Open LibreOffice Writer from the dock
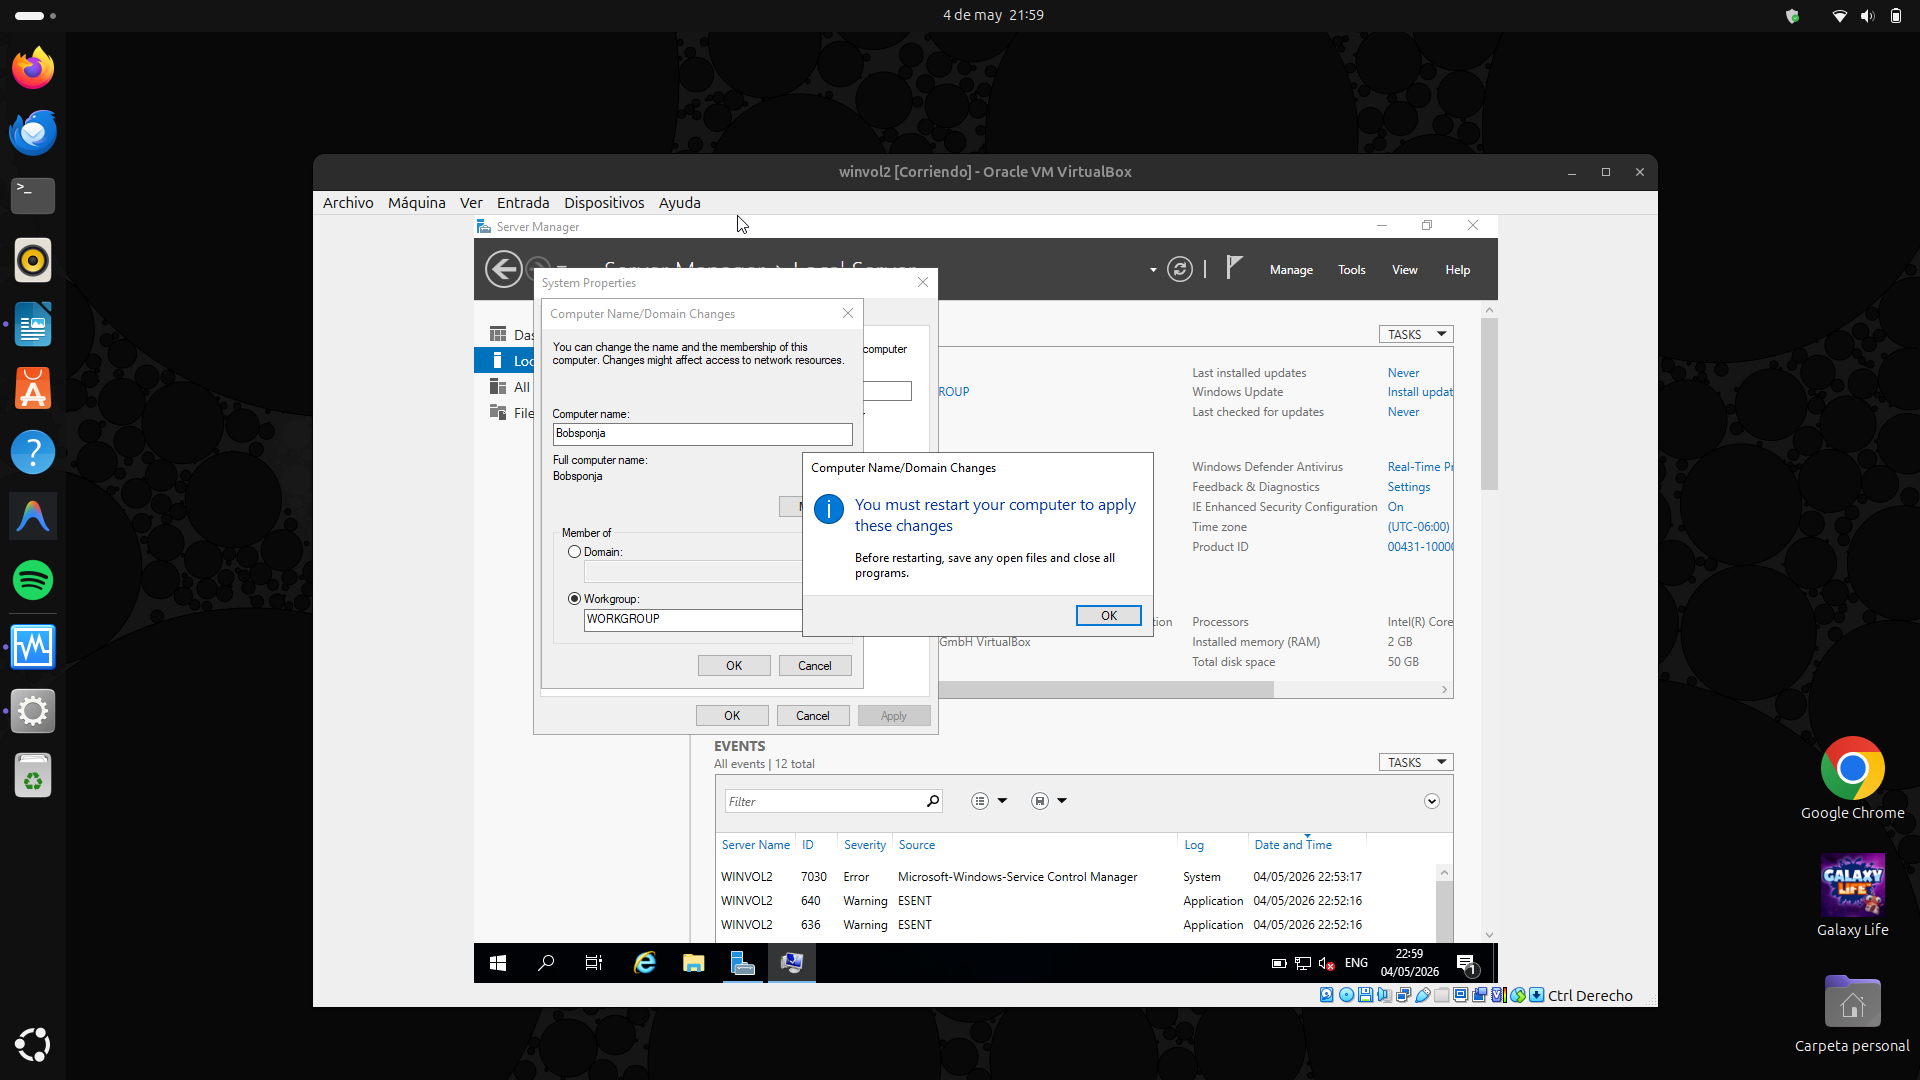Image resolution: width=1920 pixels, height=1080 pixels. pyautogui.click(x=33, y=324)
